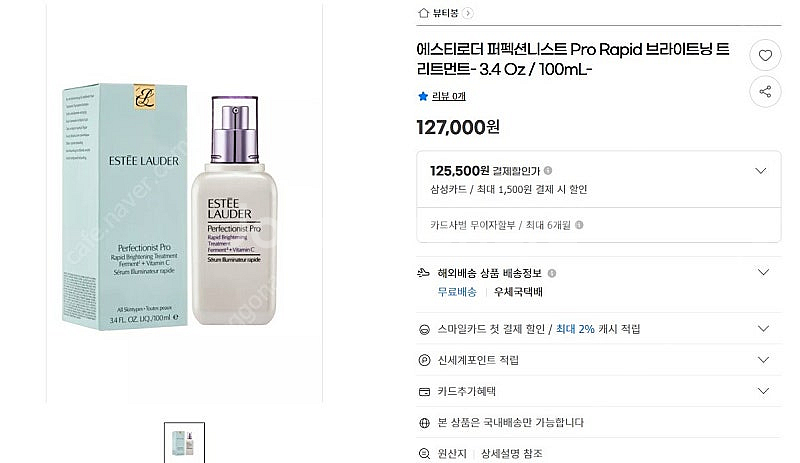Click info icon next to 결제할인가

[548, 171]
